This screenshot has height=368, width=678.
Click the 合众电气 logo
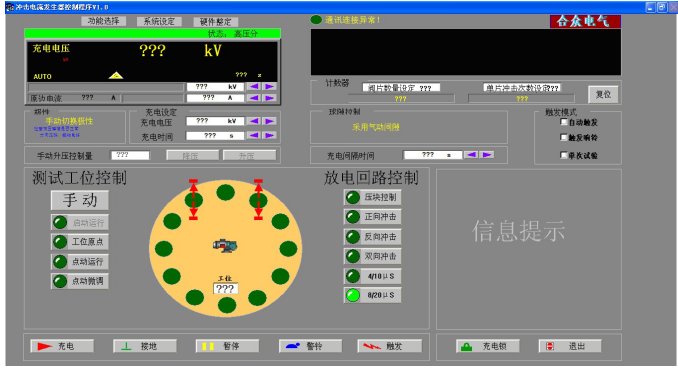585,21
